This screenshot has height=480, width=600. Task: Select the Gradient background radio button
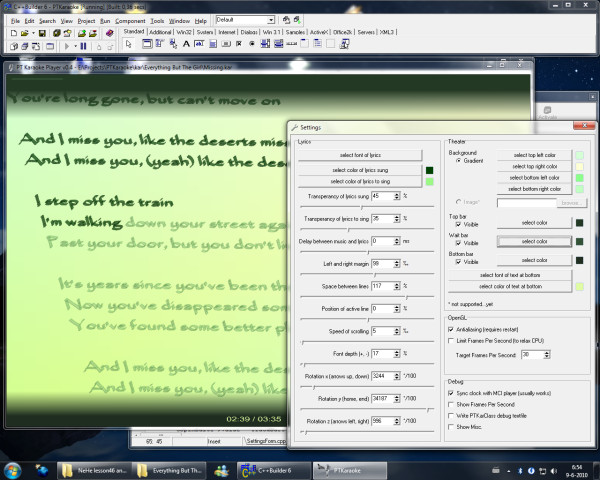[x=459, y=160]
